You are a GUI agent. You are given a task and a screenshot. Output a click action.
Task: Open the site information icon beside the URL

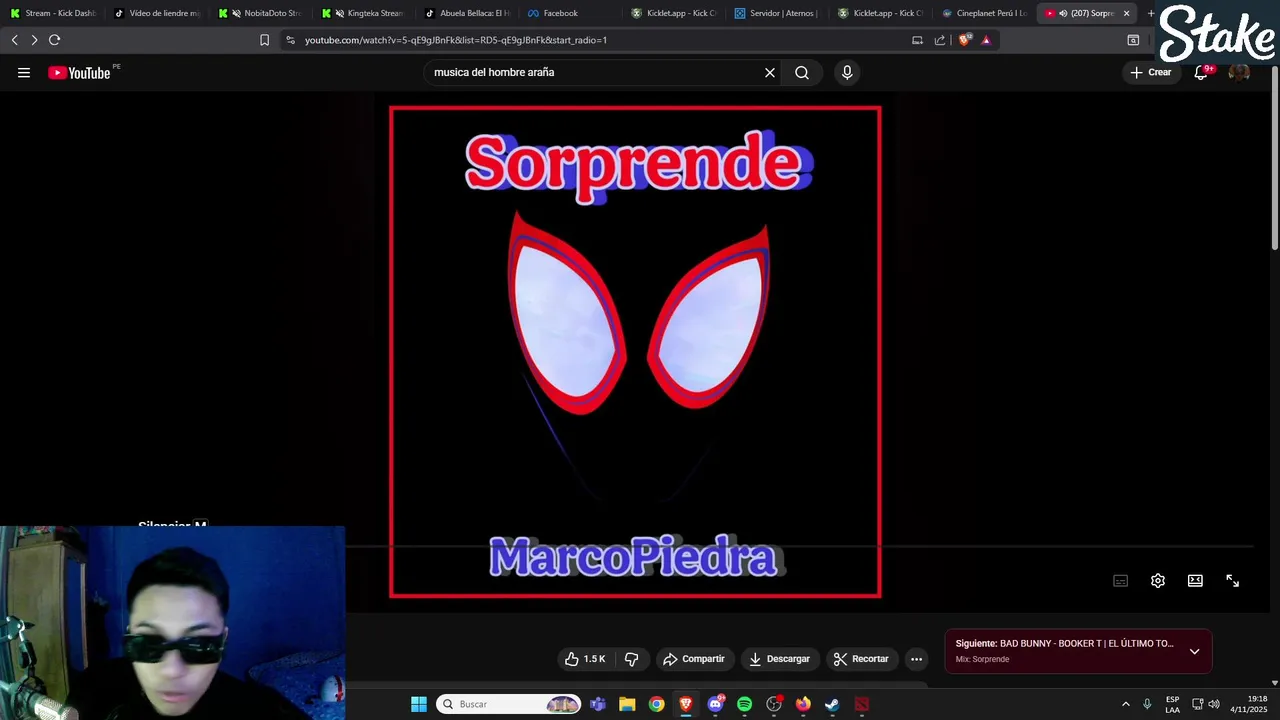pos(290,40)
